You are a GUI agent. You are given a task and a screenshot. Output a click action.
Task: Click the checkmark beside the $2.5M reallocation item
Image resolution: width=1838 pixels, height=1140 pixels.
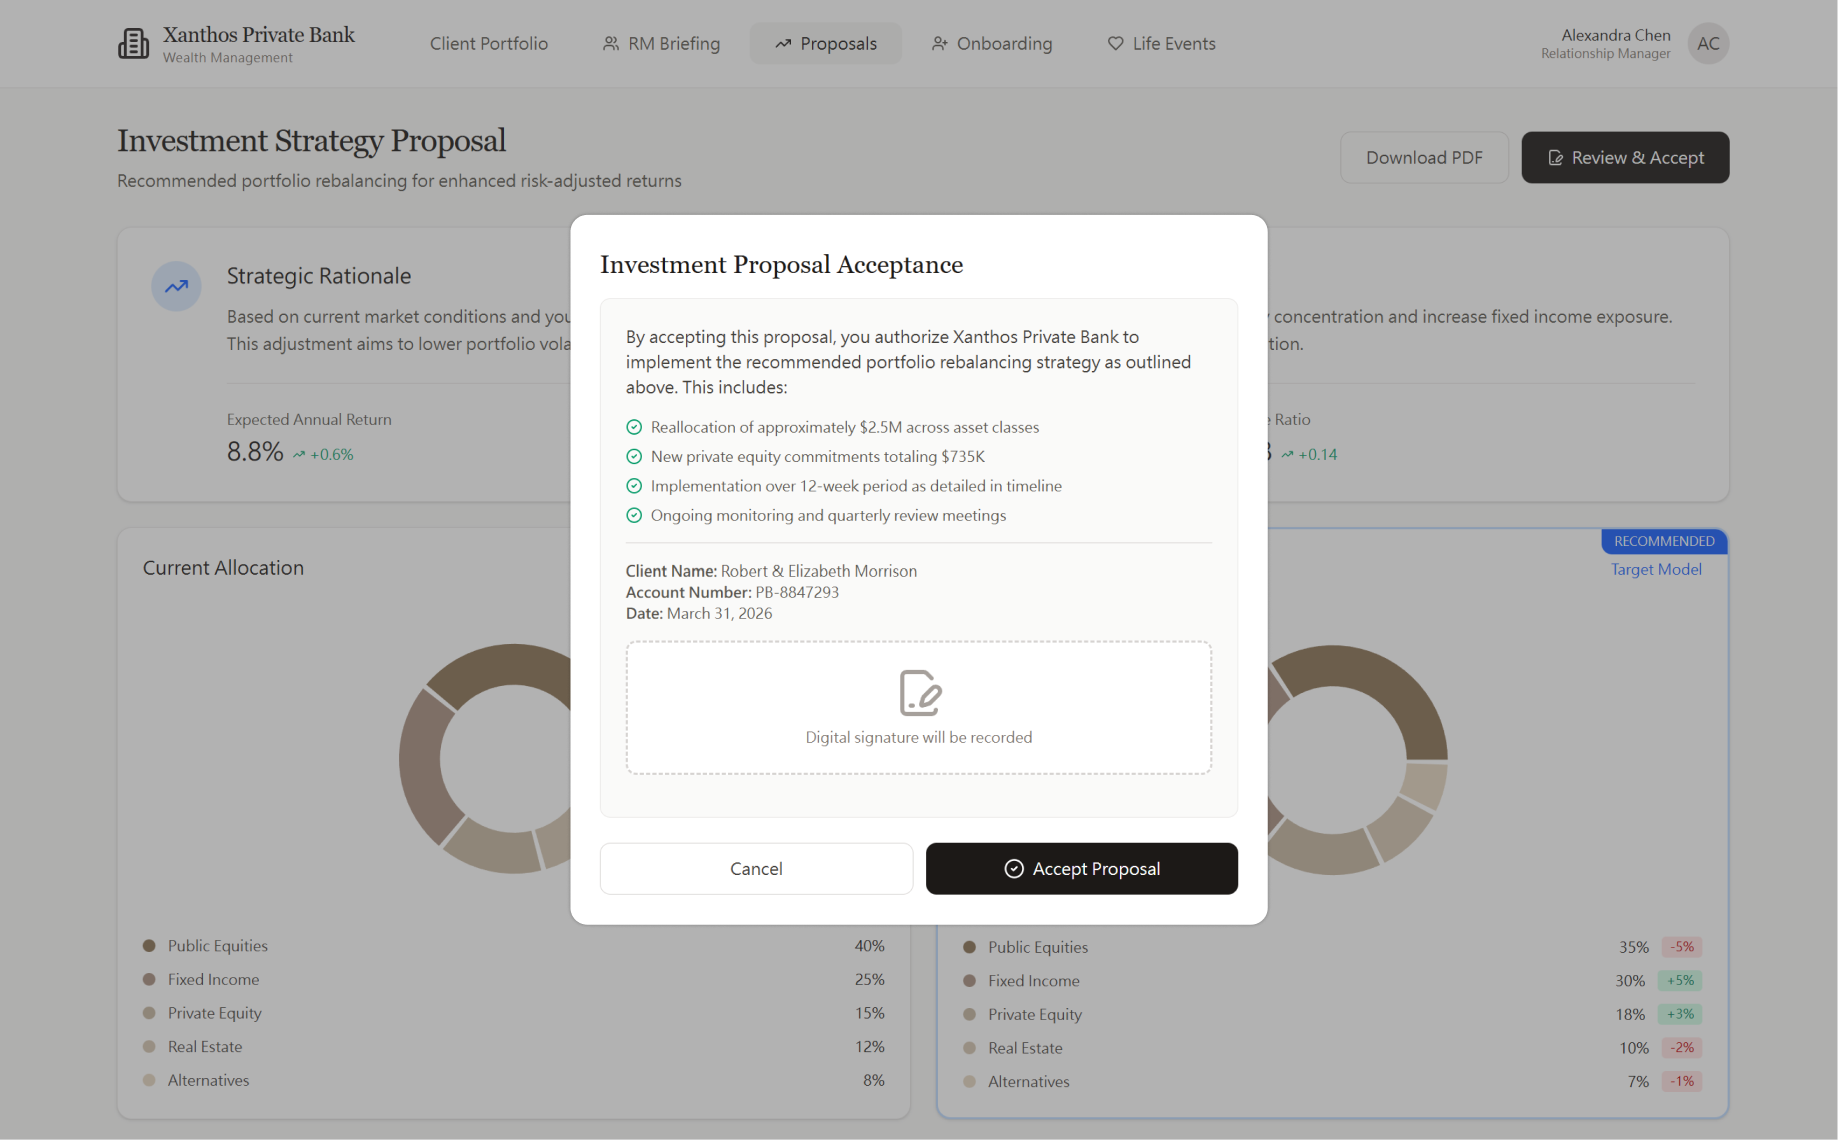coord(634,426)
